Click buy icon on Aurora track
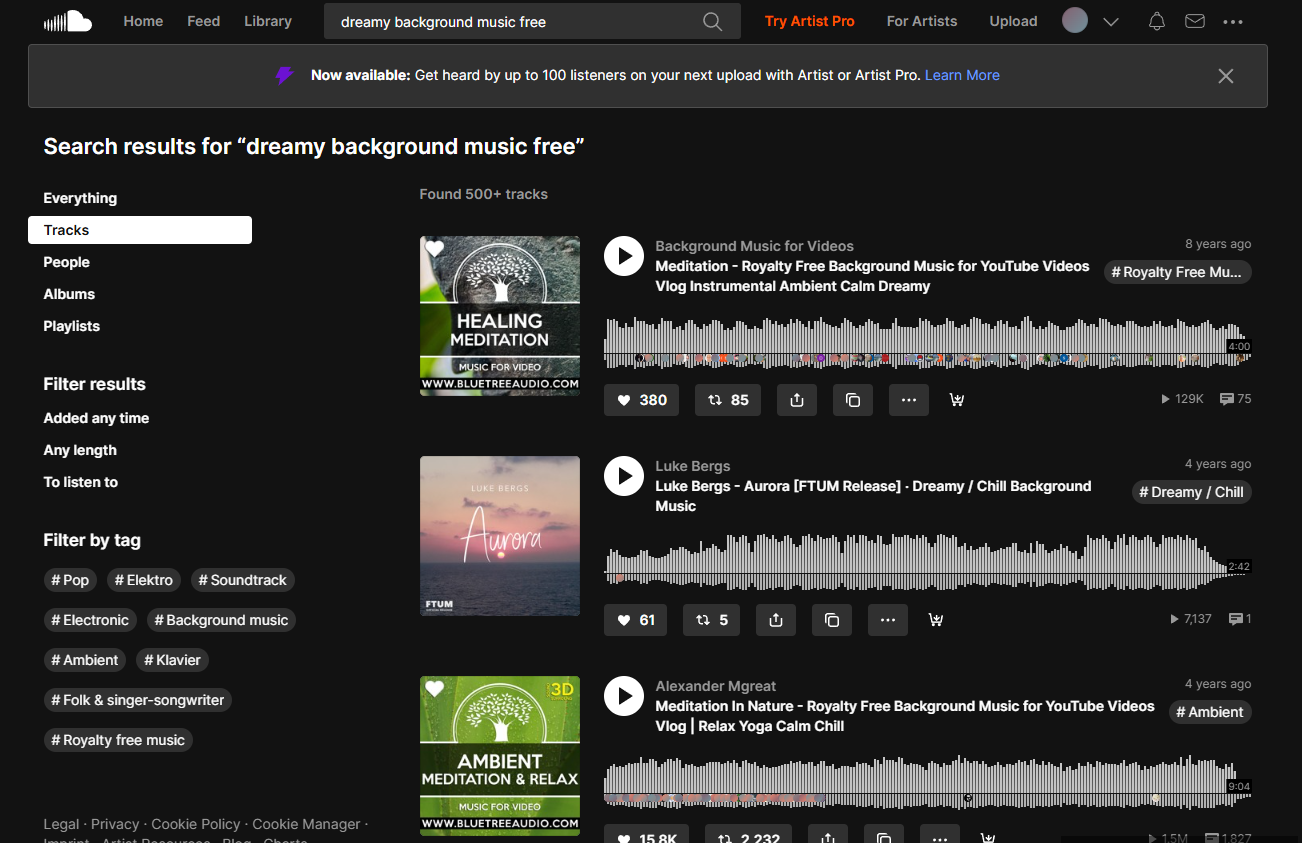1302x843 pixels. pyautogui.click(x=936, y=620)
